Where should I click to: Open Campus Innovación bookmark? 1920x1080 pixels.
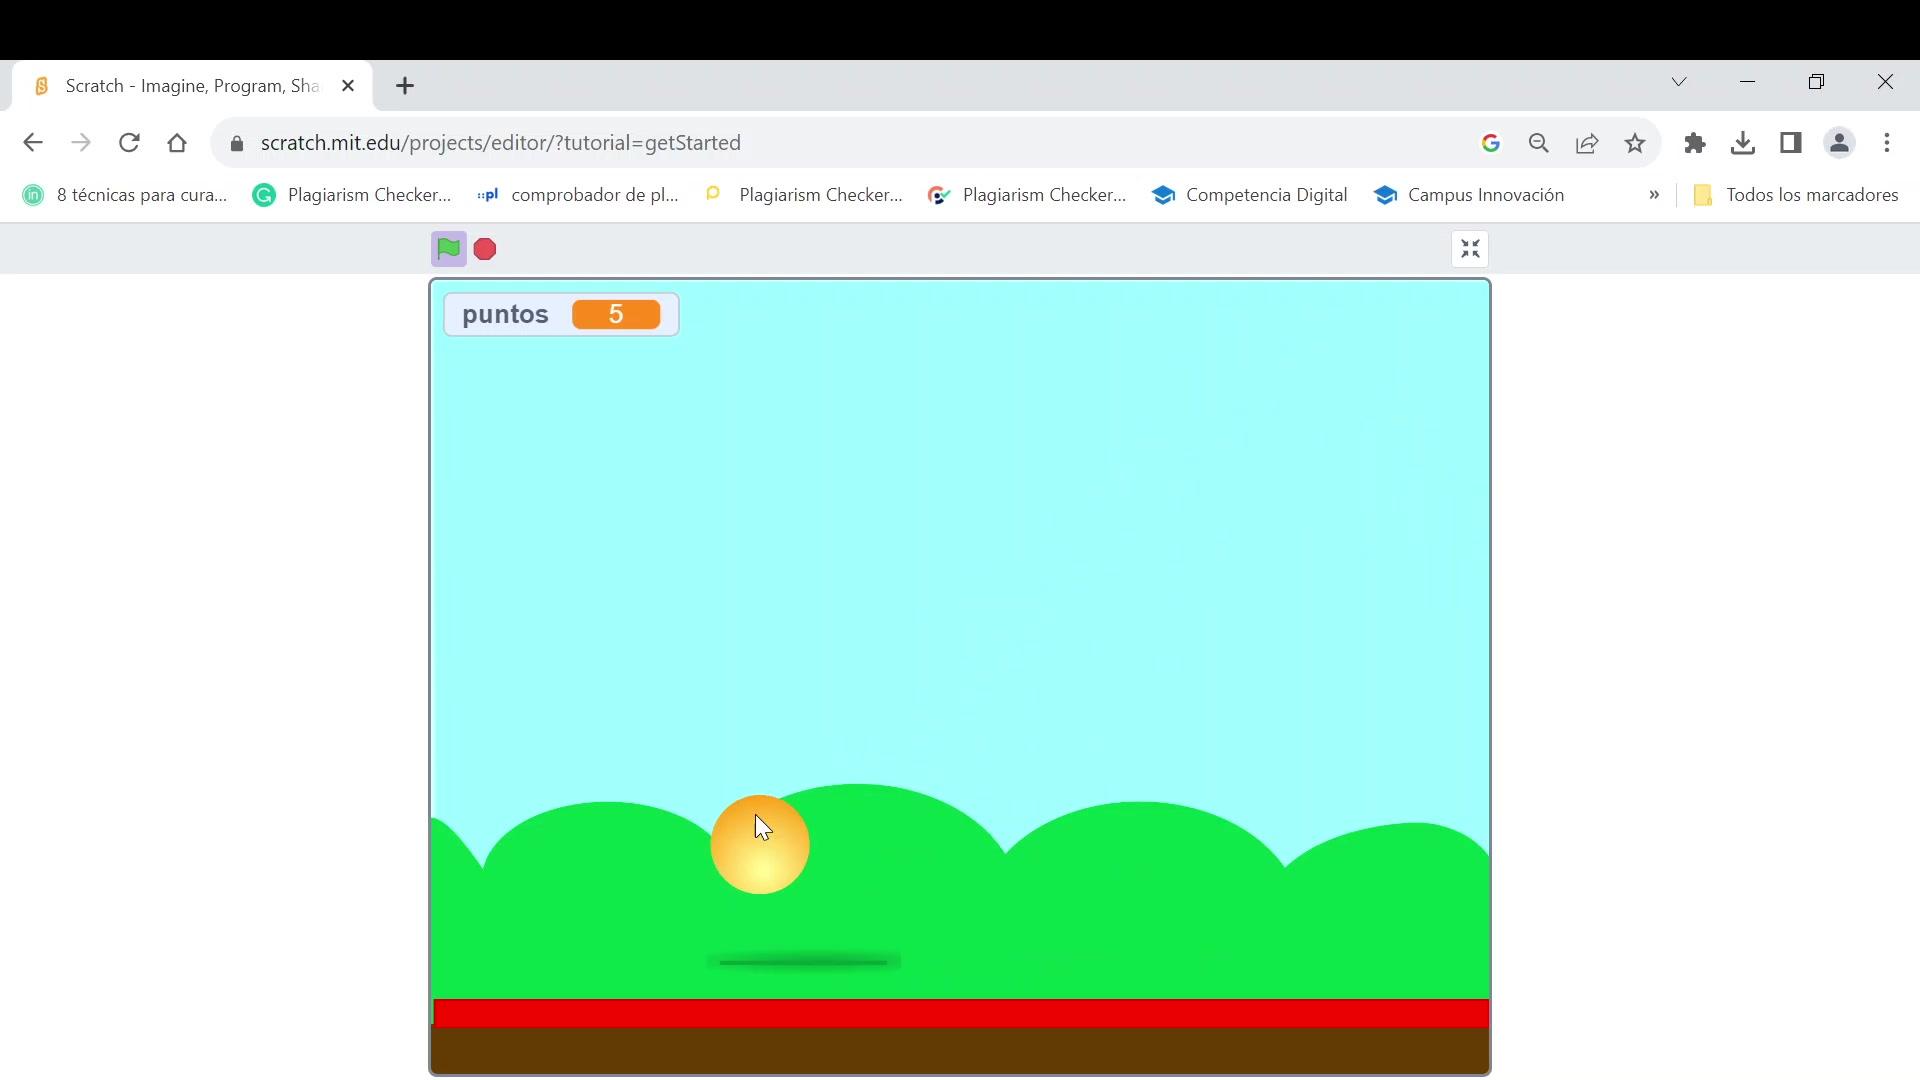click(1470, 195)
